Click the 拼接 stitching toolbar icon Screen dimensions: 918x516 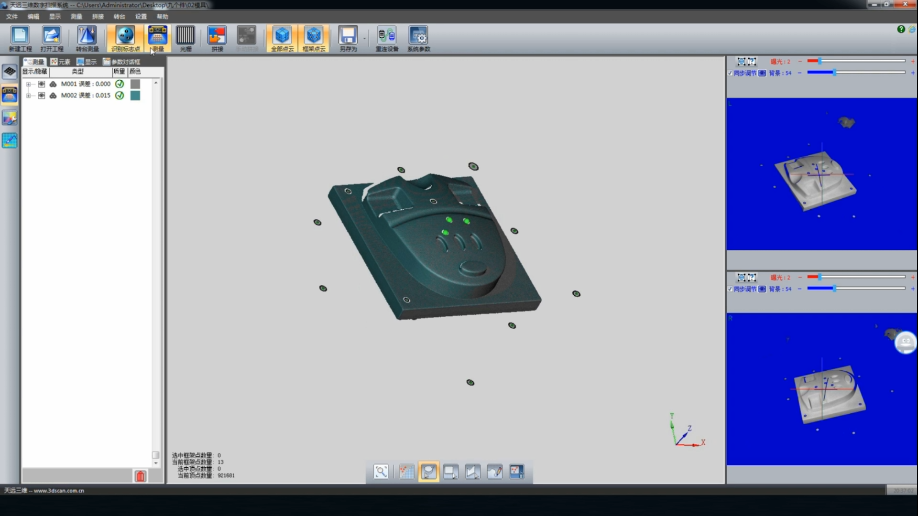(217, 37)
